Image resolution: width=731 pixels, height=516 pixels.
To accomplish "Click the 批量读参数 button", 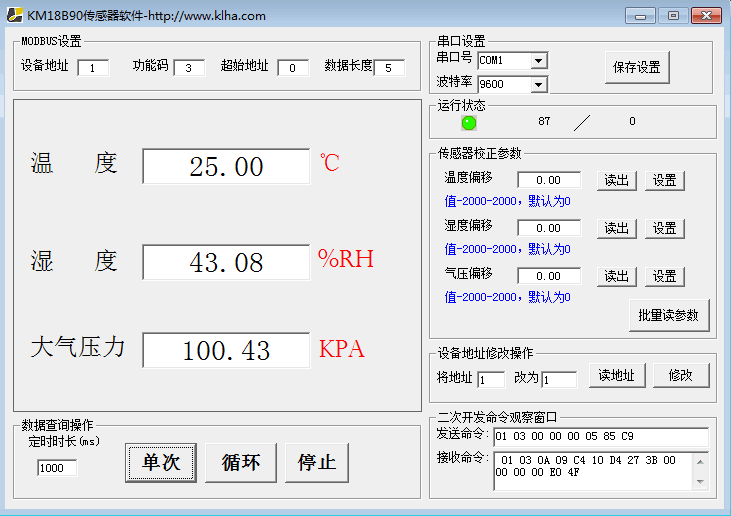I will click(x=669, y=316).
